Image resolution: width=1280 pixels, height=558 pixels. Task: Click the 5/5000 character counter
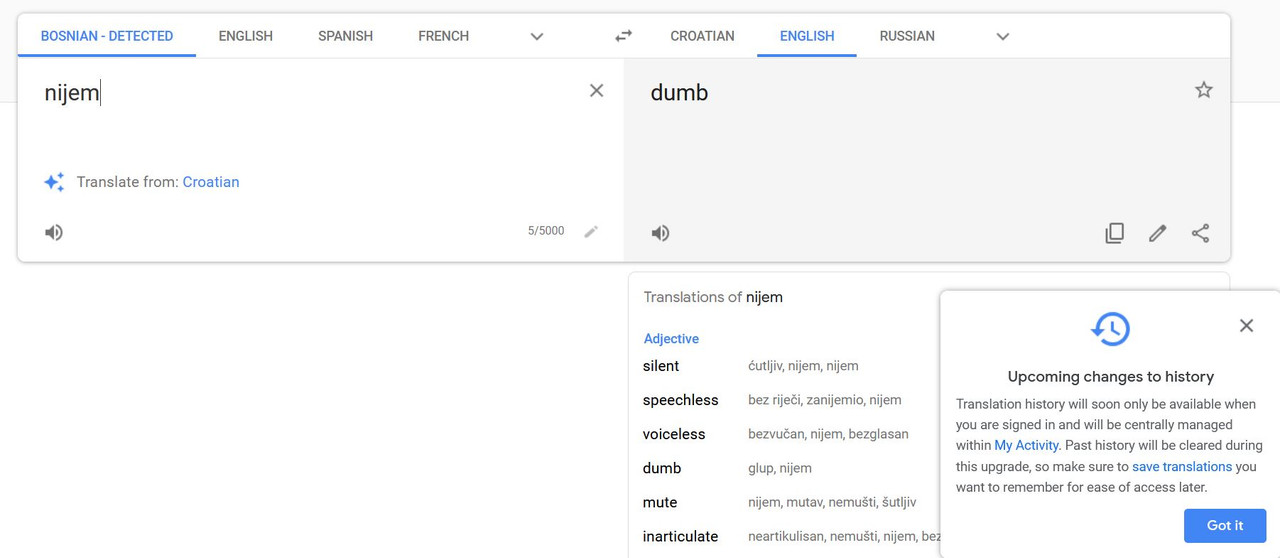[x=546, y=231]
